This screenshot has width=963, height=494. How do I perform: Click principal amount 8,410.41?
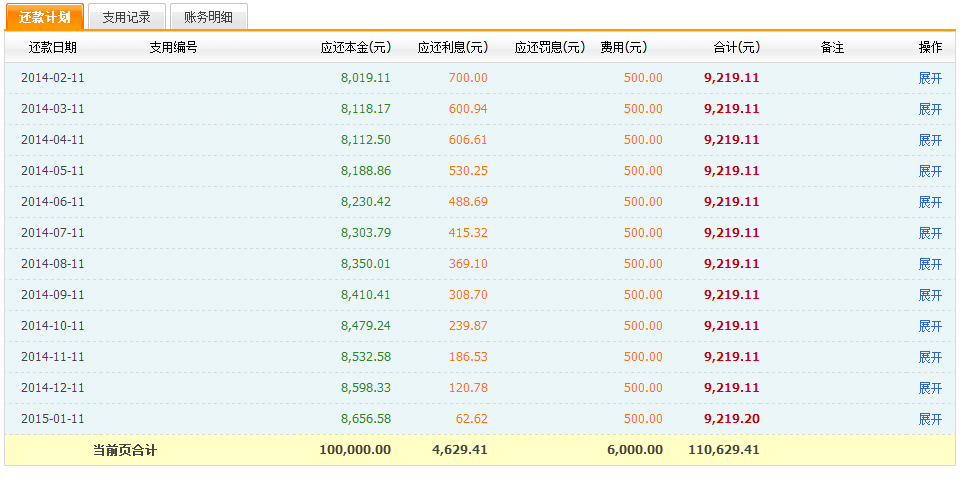(365, 295)
